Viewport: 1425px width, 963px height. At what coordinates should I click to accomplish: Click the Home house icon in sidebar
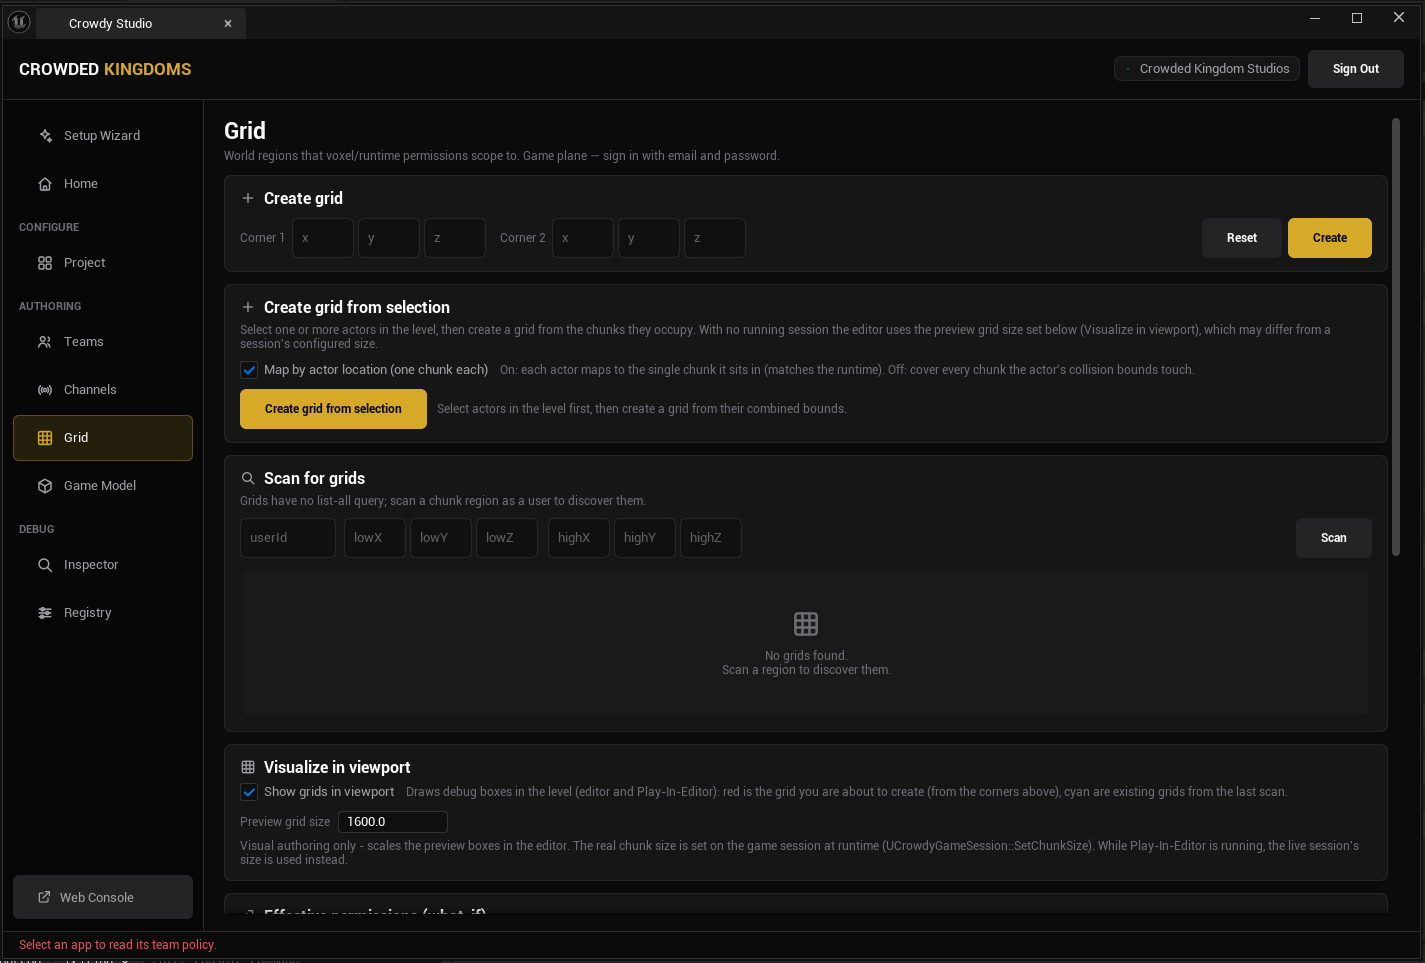45,184
